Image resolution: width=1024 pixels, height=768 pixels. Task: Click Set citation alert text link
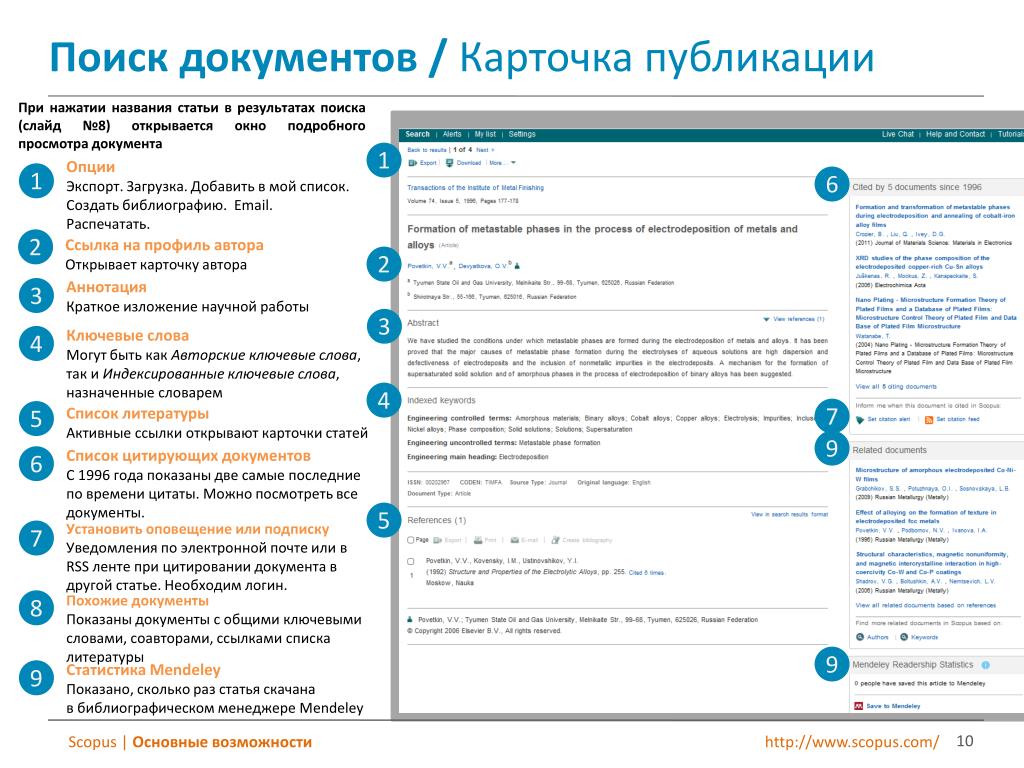point(888,419)
